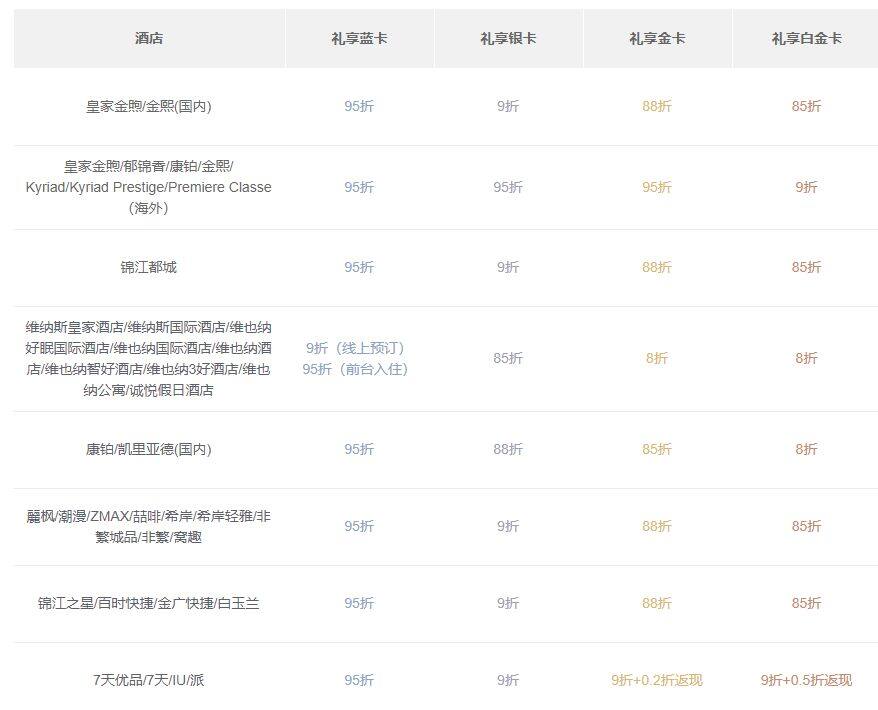Select 88折 gold card cell for 皇家金煦/金熙(国内)

click(657, 106)
